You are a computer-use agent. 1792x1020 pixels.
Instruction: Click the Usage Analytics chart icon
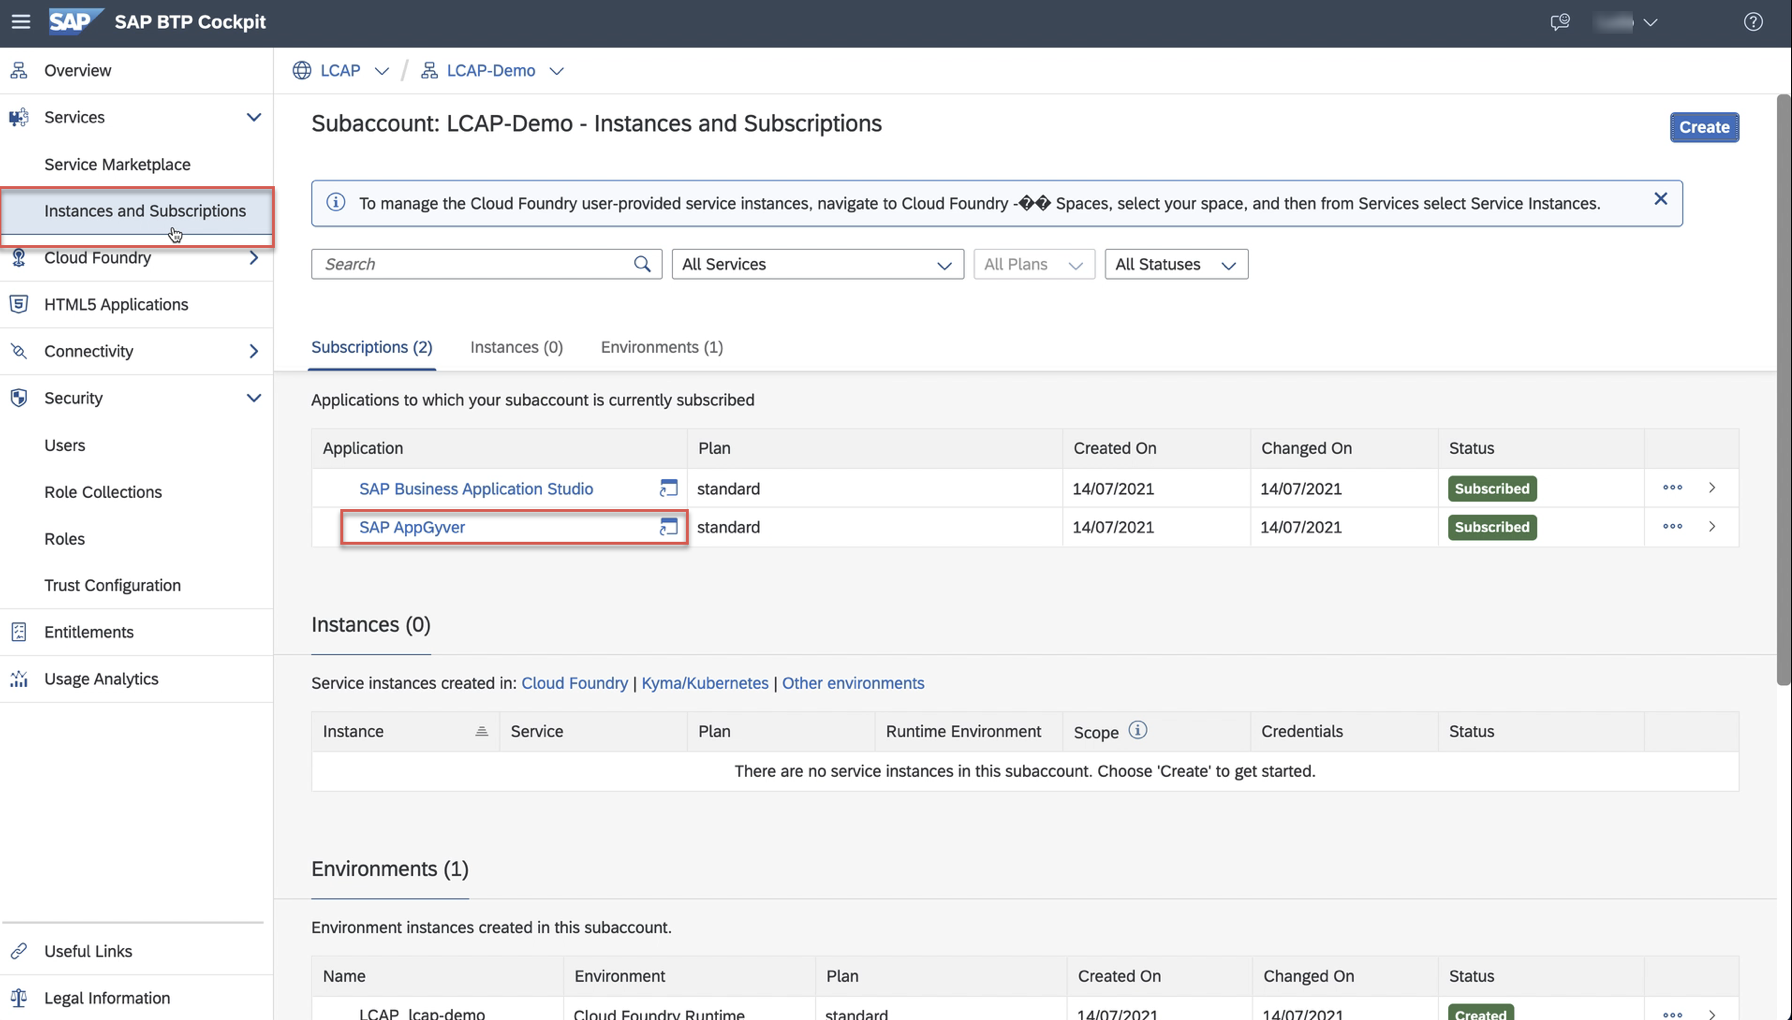click(19, 679)
